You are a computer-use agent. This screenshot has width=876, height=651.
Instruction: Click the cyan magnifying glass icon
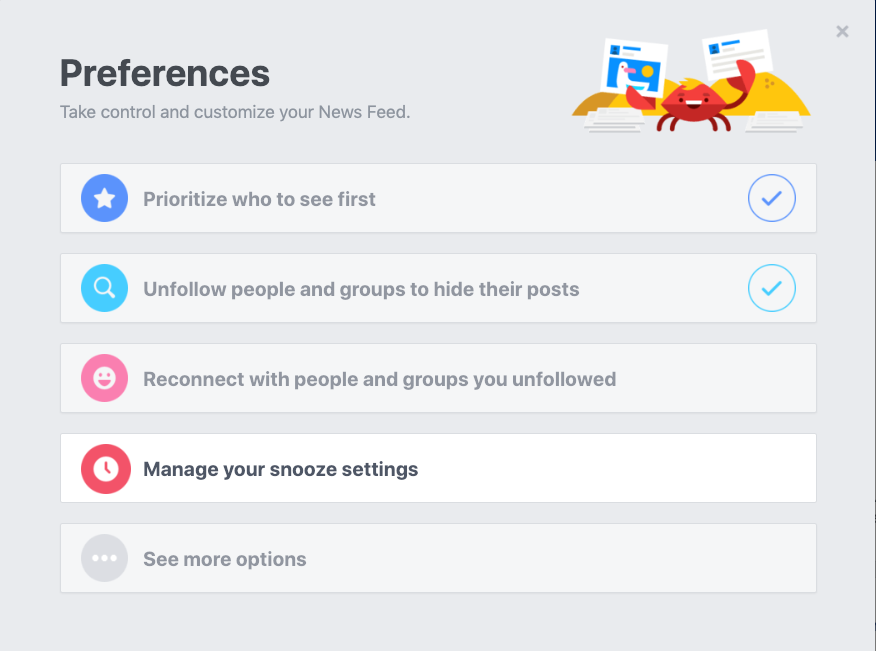pyautogui.click(x=104, y=288)
